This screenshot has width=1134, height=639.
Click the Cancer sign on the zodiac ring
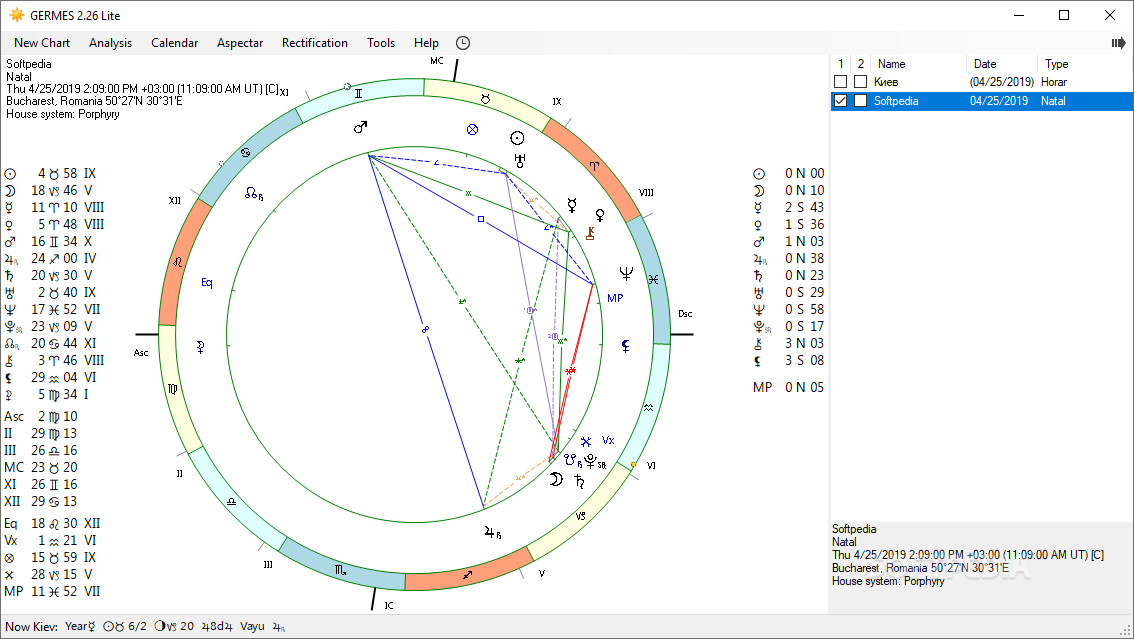pos(246,153)
